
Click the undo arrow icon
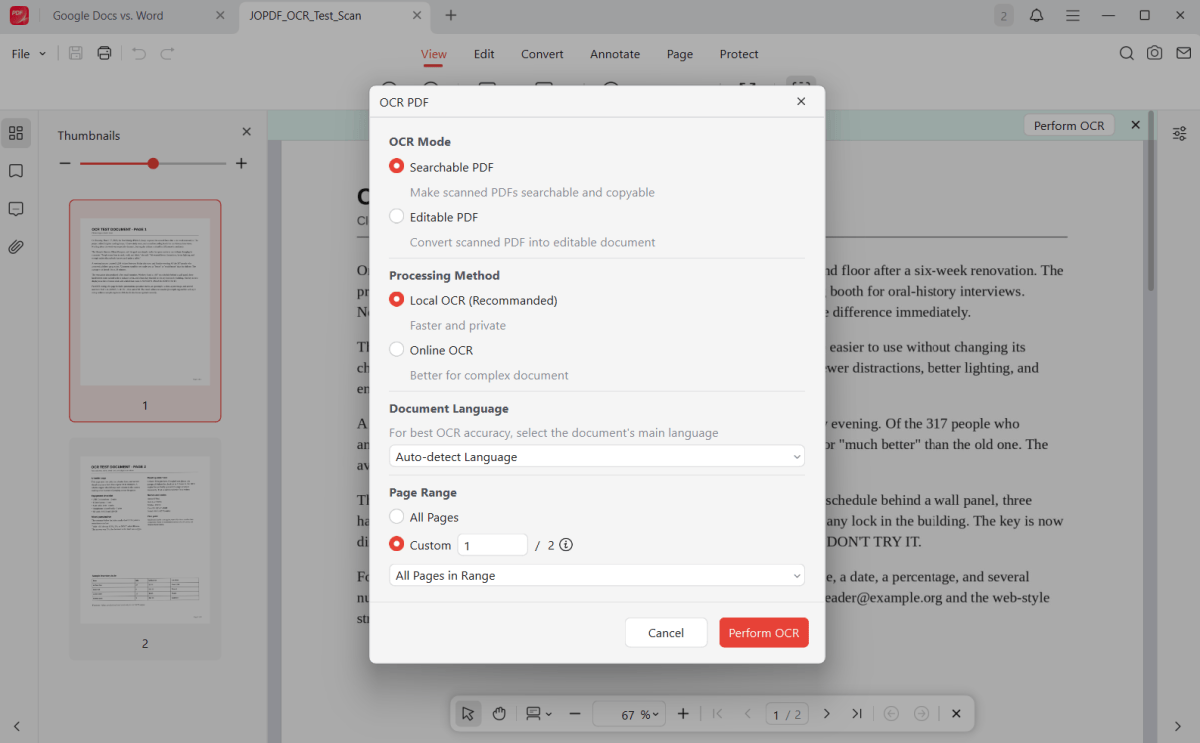pyautogui.click(x=139, y=54)
